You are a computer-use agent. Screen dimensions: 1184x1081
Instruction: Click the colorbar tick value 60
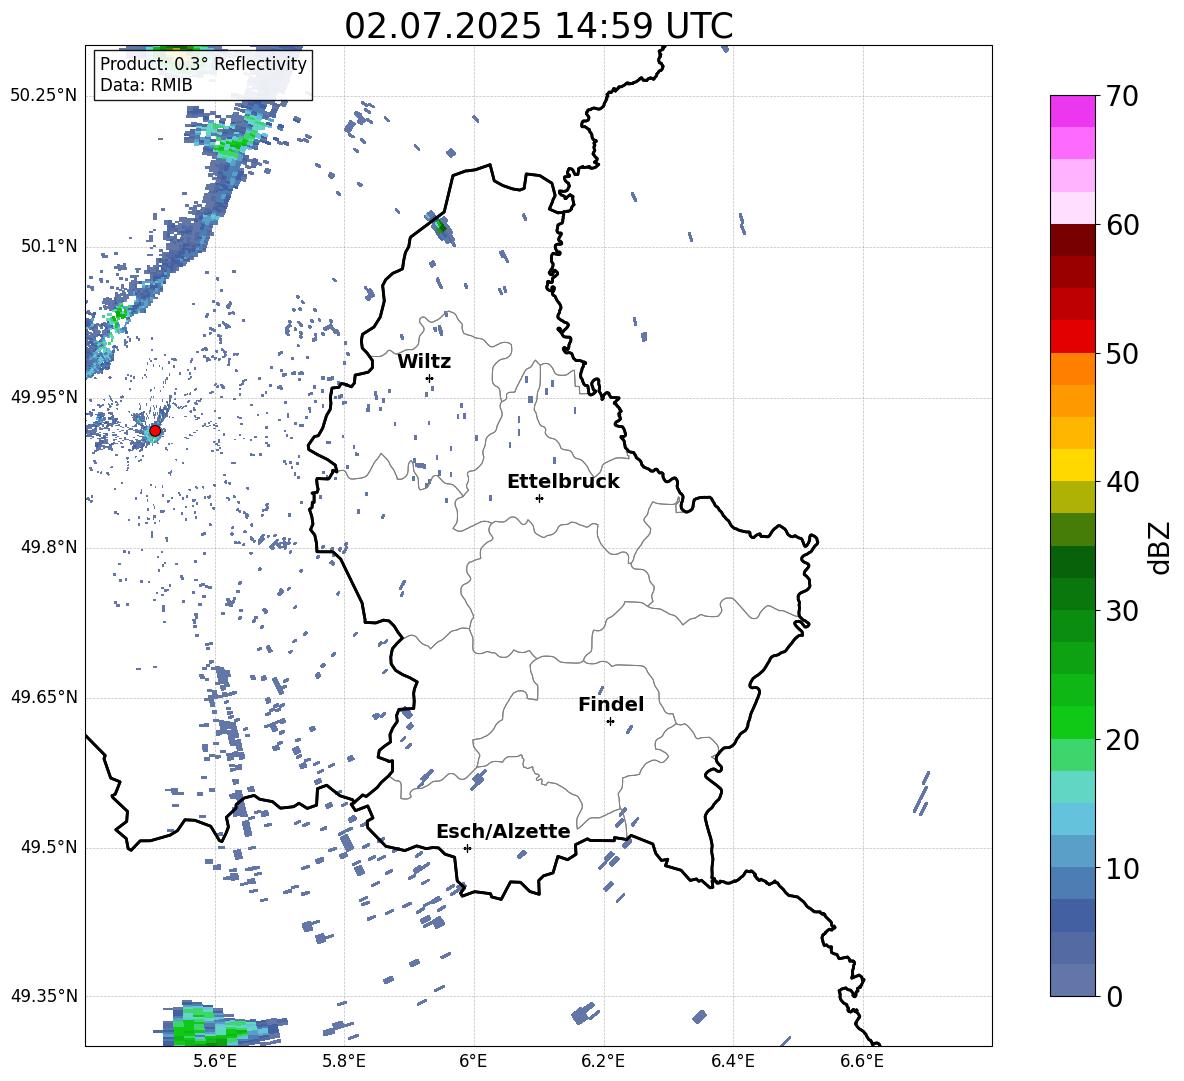tap(1122, 225)
